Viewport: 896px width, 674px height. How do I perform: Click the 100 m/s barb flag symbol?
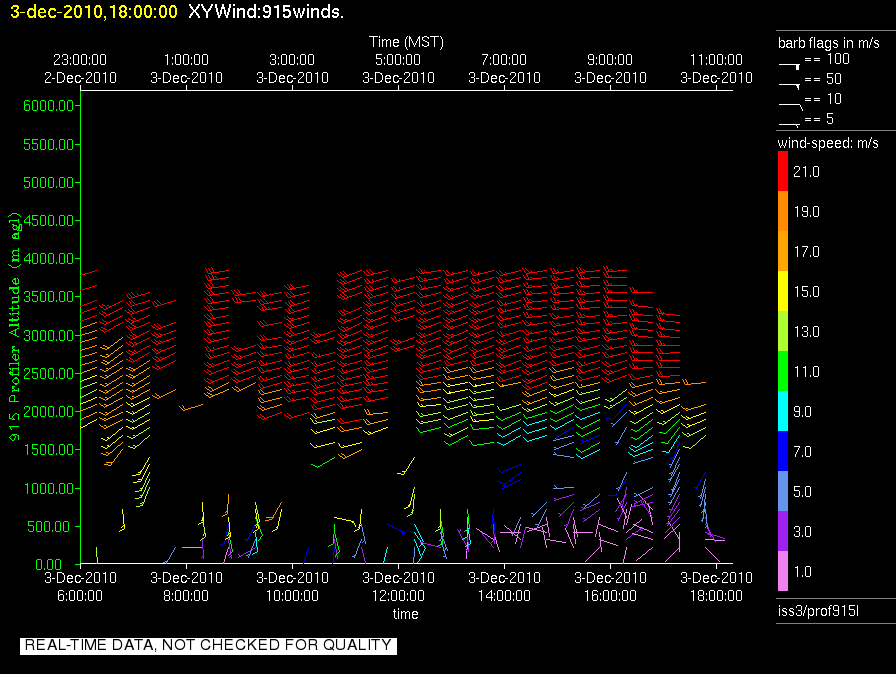[x=789, y=66]
